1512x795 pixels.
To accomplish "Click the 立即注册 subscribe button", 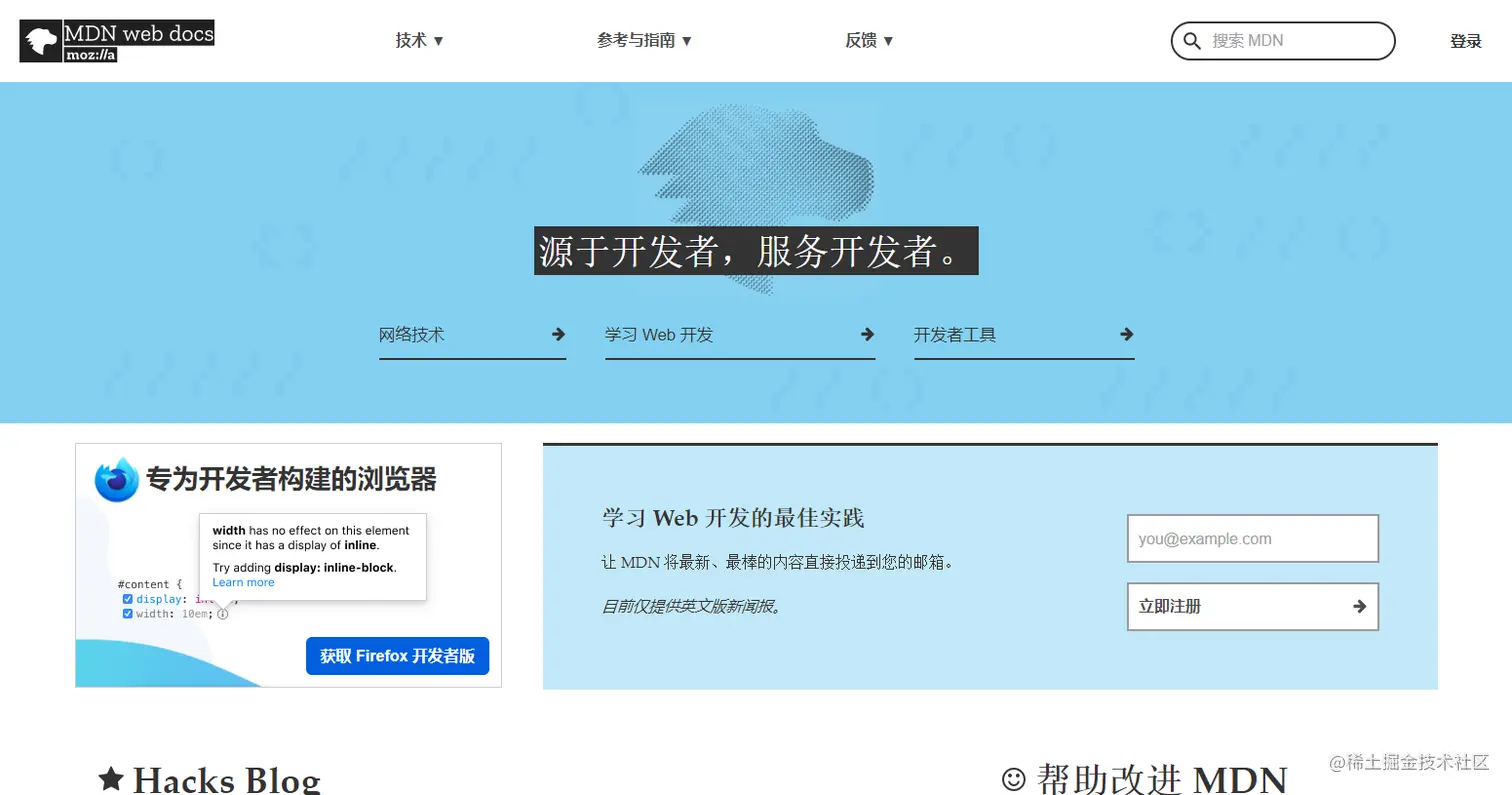I will pos(1253,606).
